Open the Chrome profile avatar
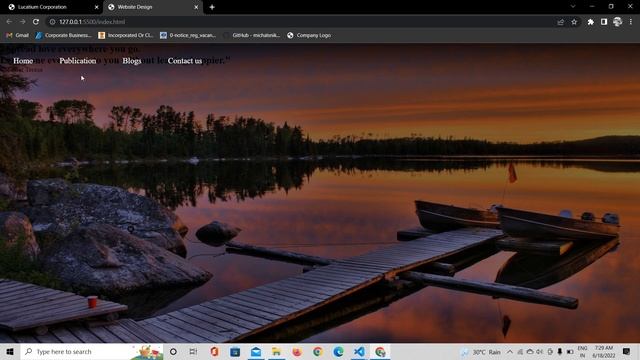This screenshot has width=640, height=360. click(617, 22)
